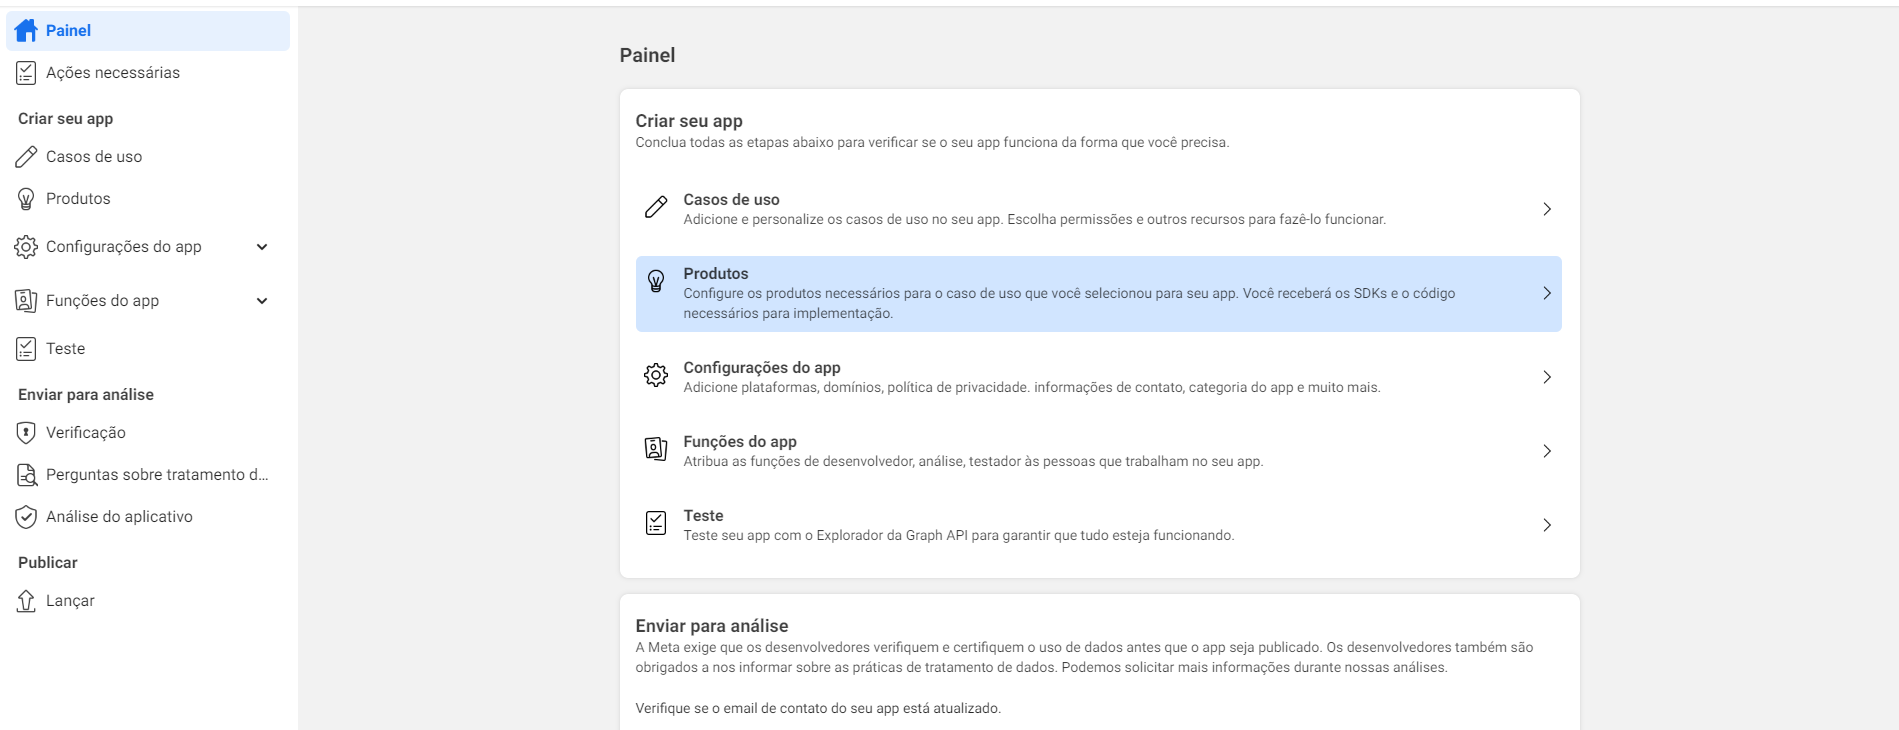Click the Painel home icon in the sidebar
This screenshot has height=730, width=1899.
(25, 30)
